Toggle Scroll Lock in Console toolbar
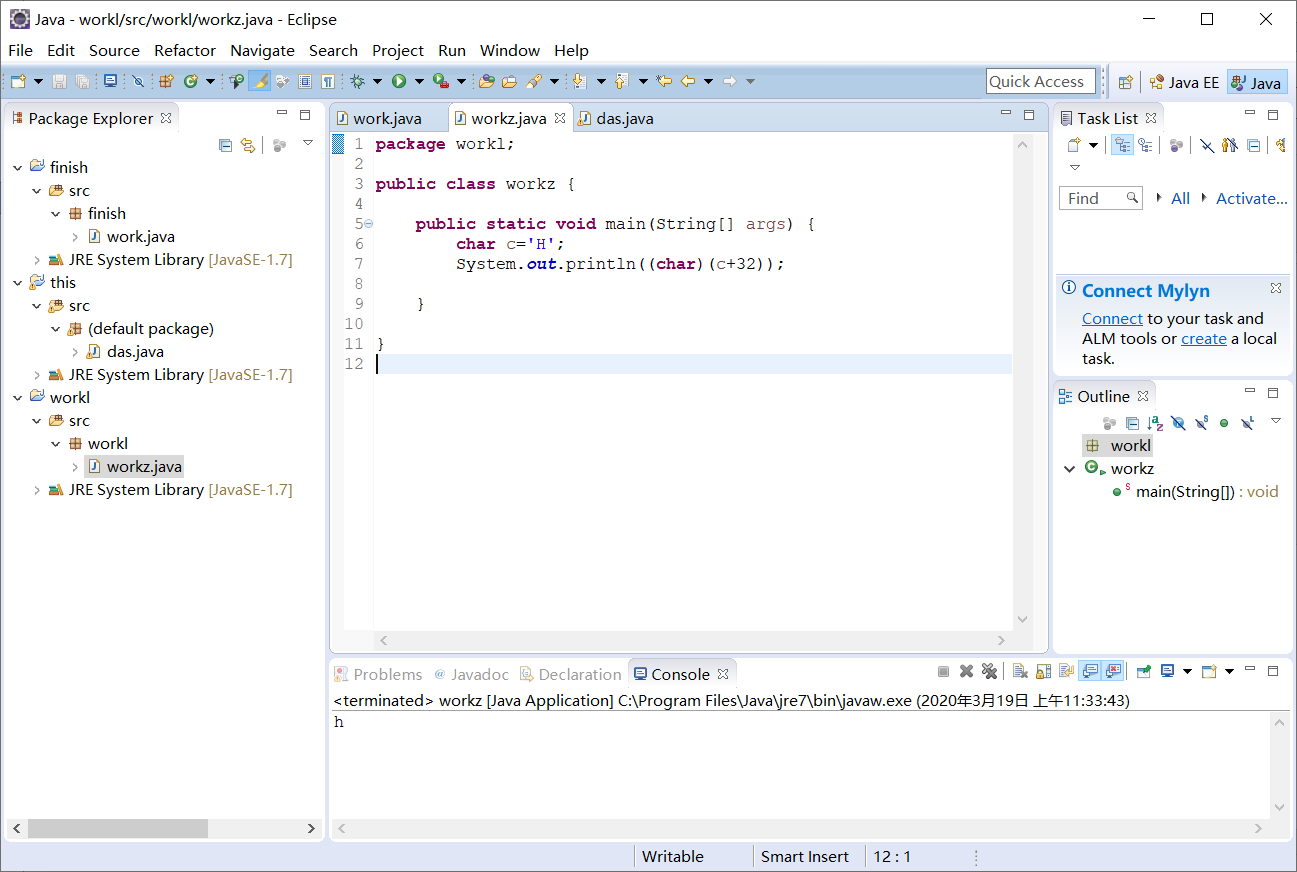The height and width of the screenshot is (872, 1297). tap(1043, 672)
